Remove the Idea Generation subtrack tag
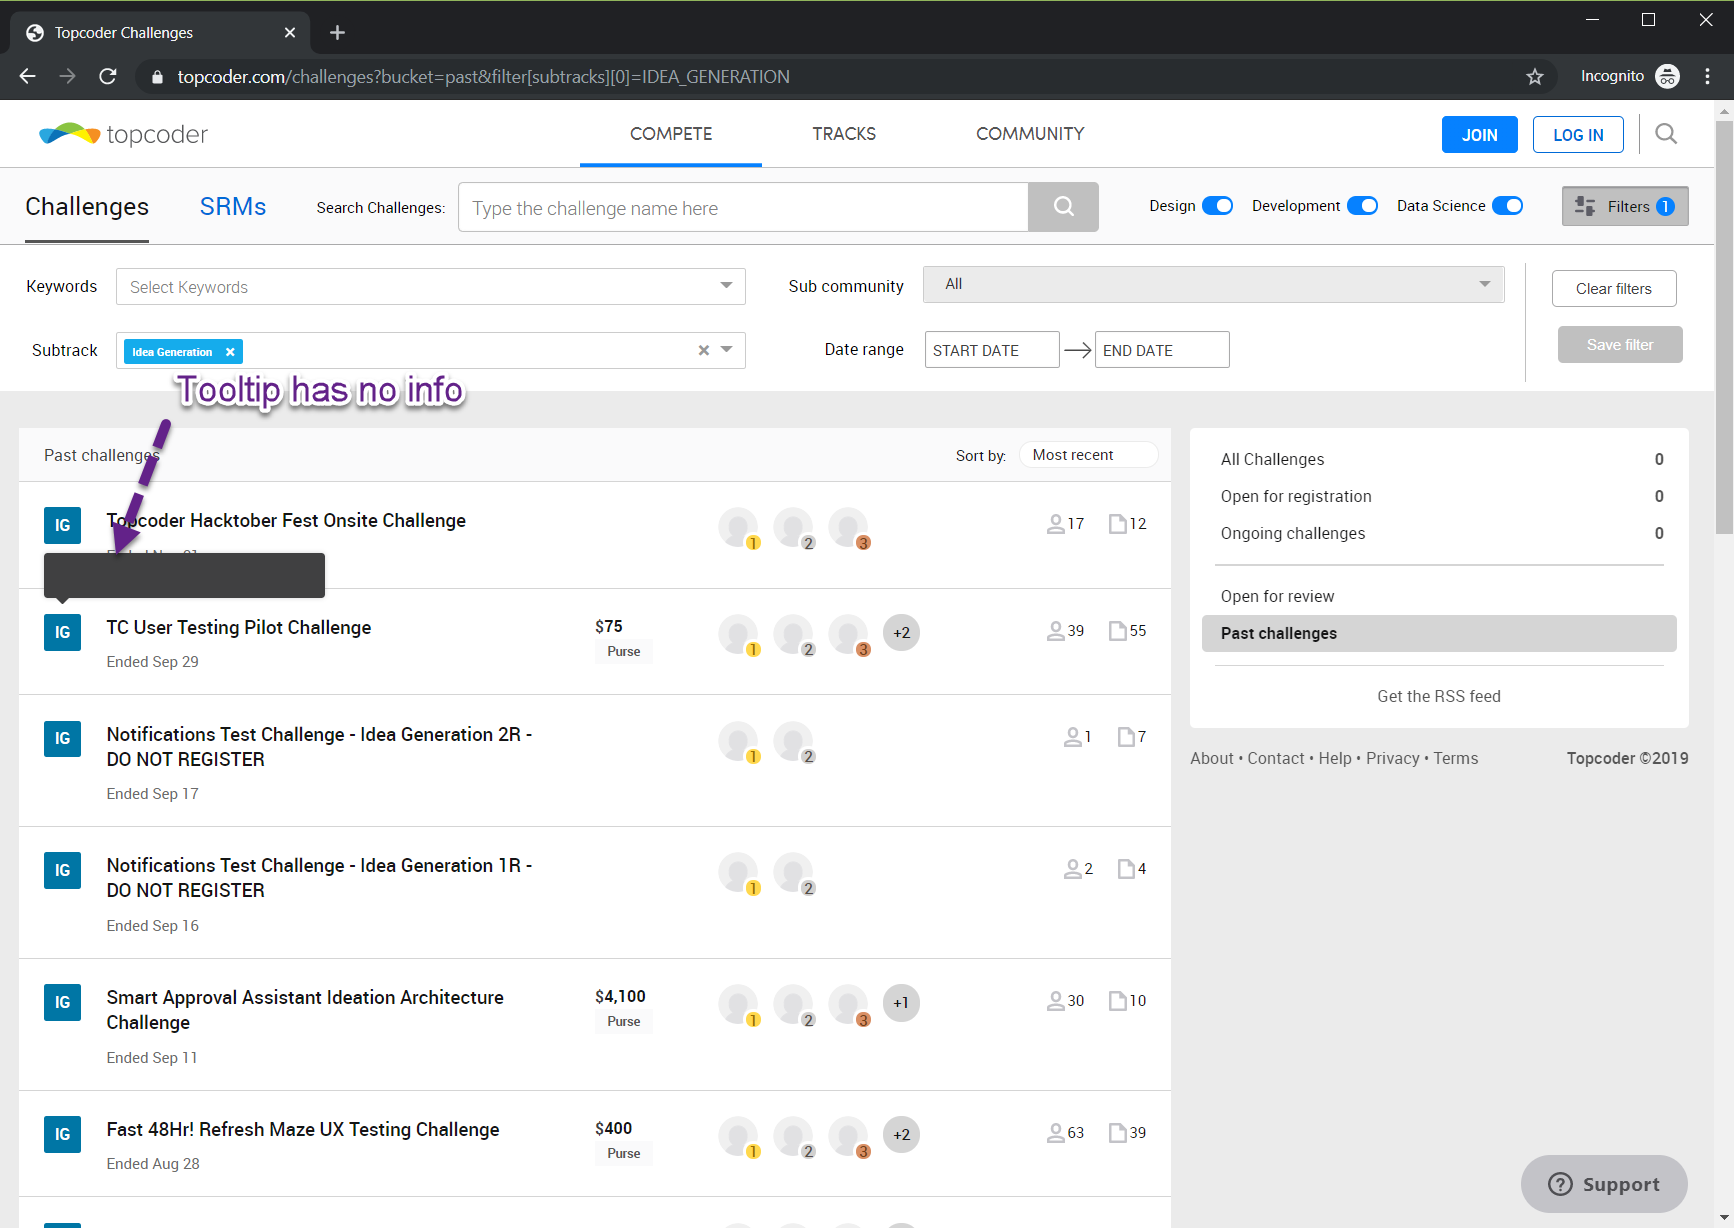The height and width of the screenshot is (1228, 1734). click(230, 352)
